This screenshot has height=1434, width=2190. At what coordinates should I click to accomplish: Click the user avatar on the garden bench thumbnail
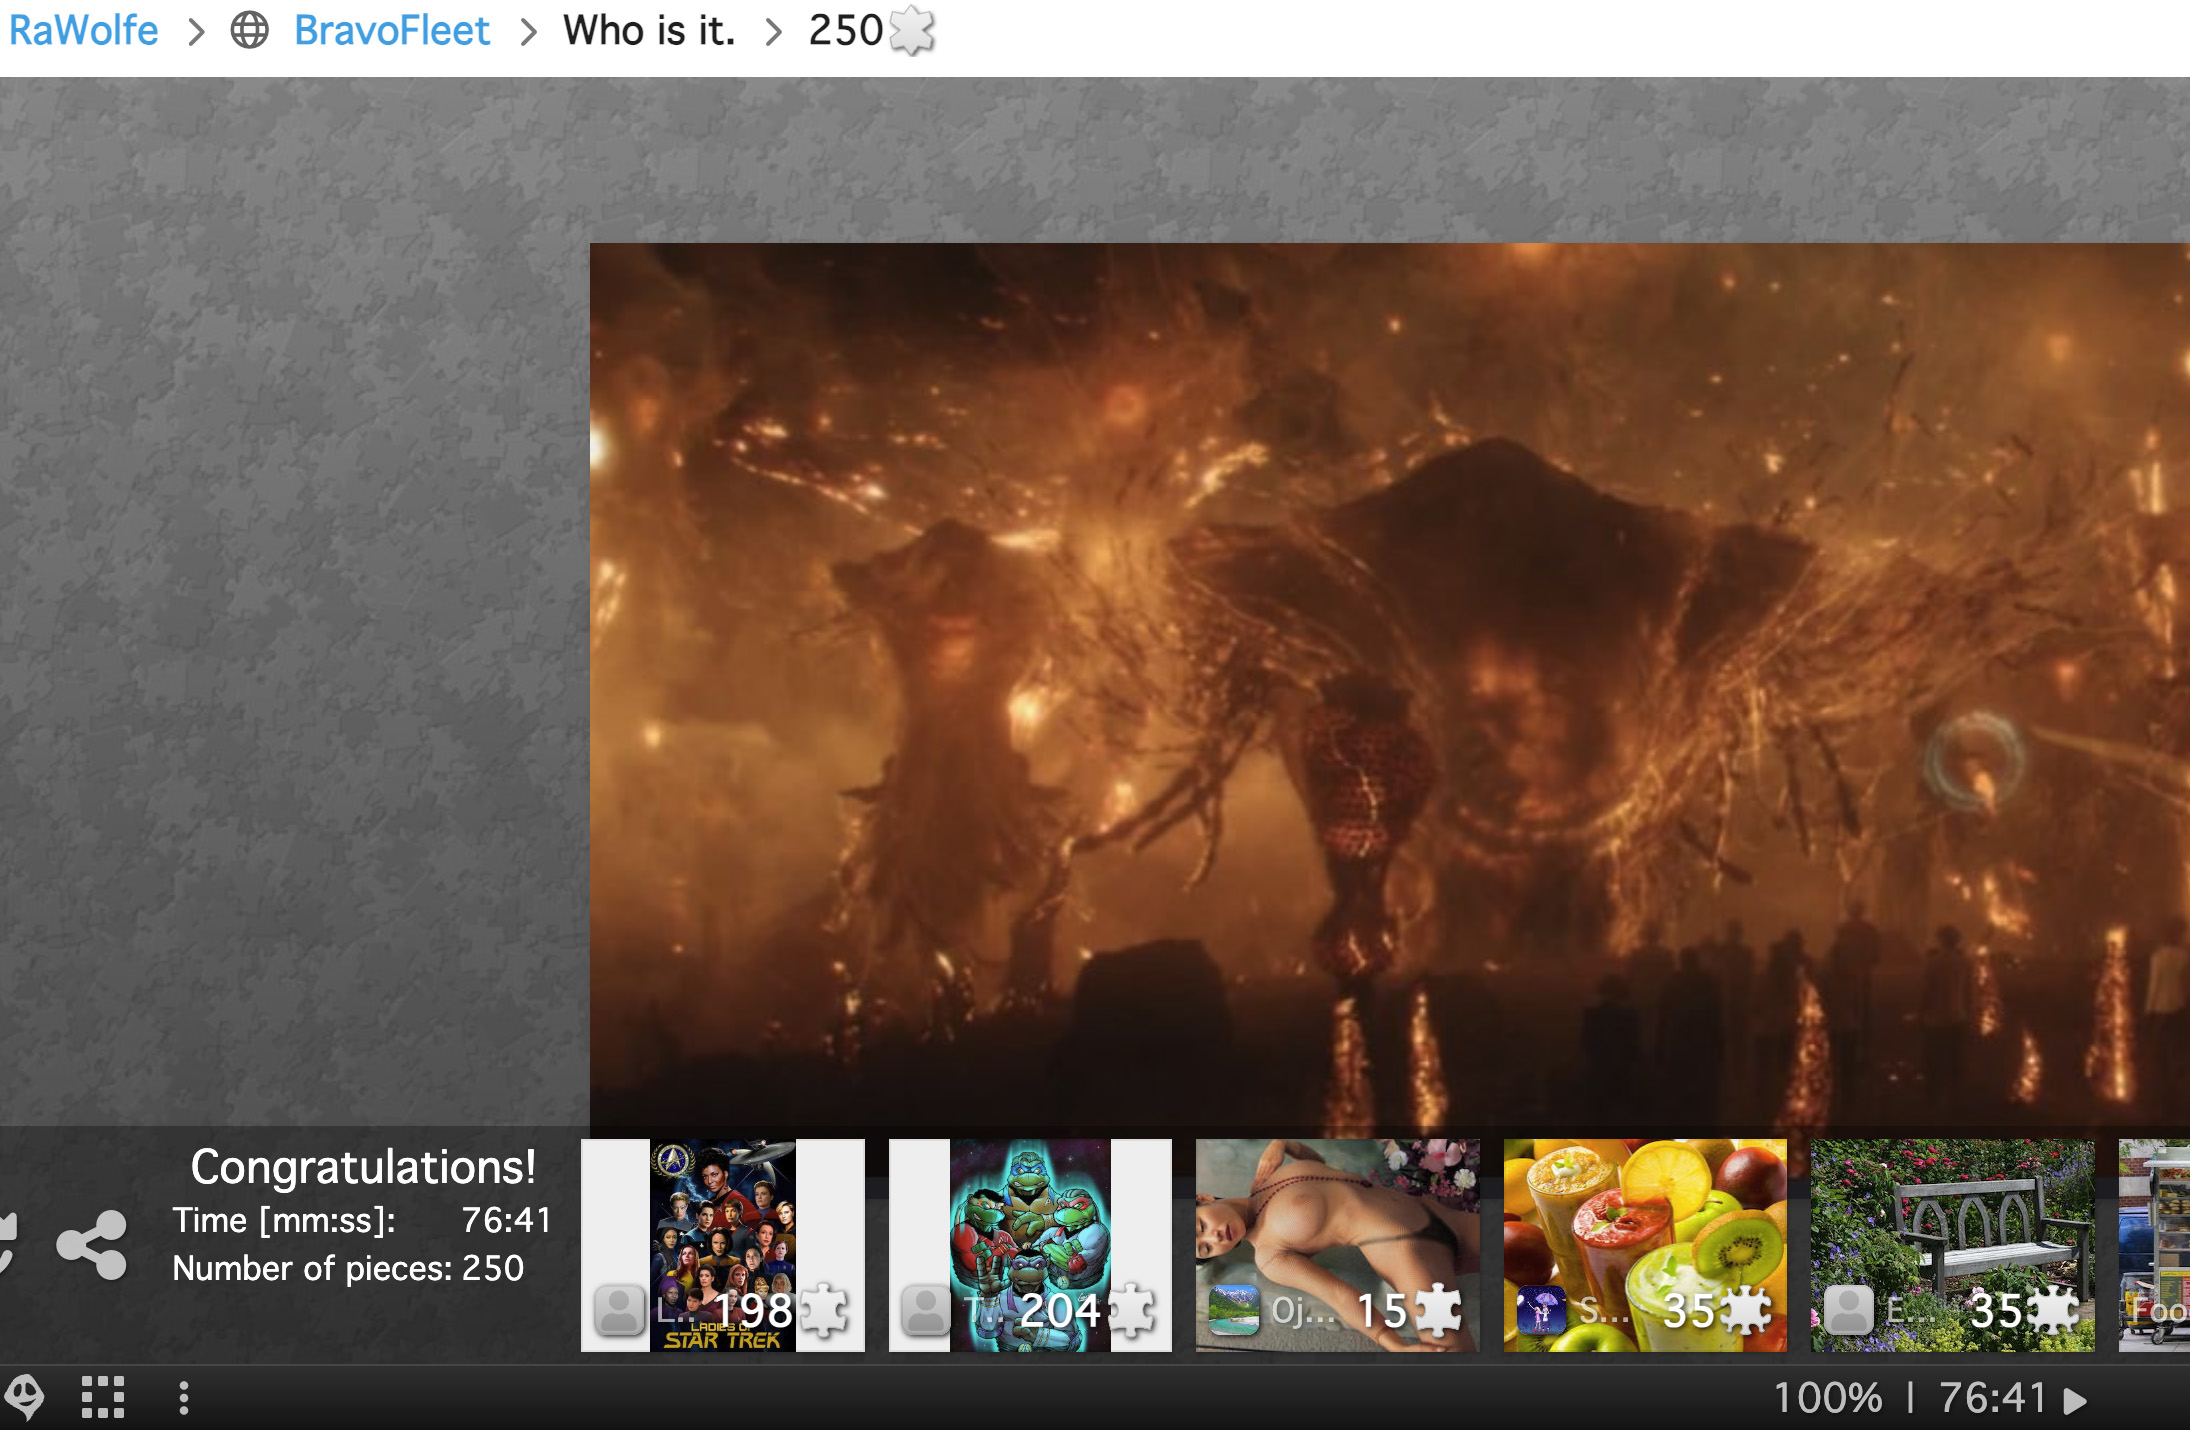(1849, 1310)
